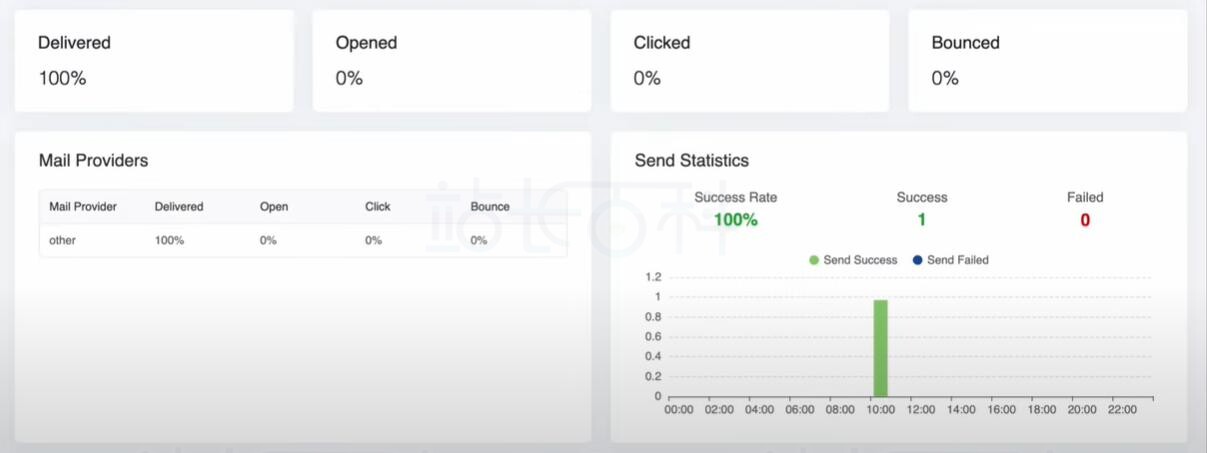Click the green Send Success legend dot
Viewport: 1207px width, 453px height.
(814, 260)
